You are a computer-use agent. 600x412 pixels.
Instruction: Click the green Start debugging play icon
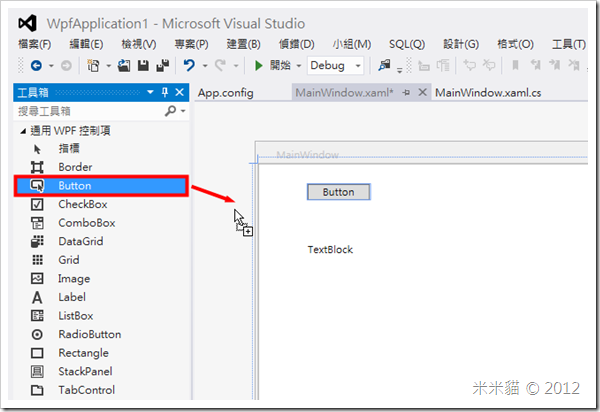click(259, 66)
